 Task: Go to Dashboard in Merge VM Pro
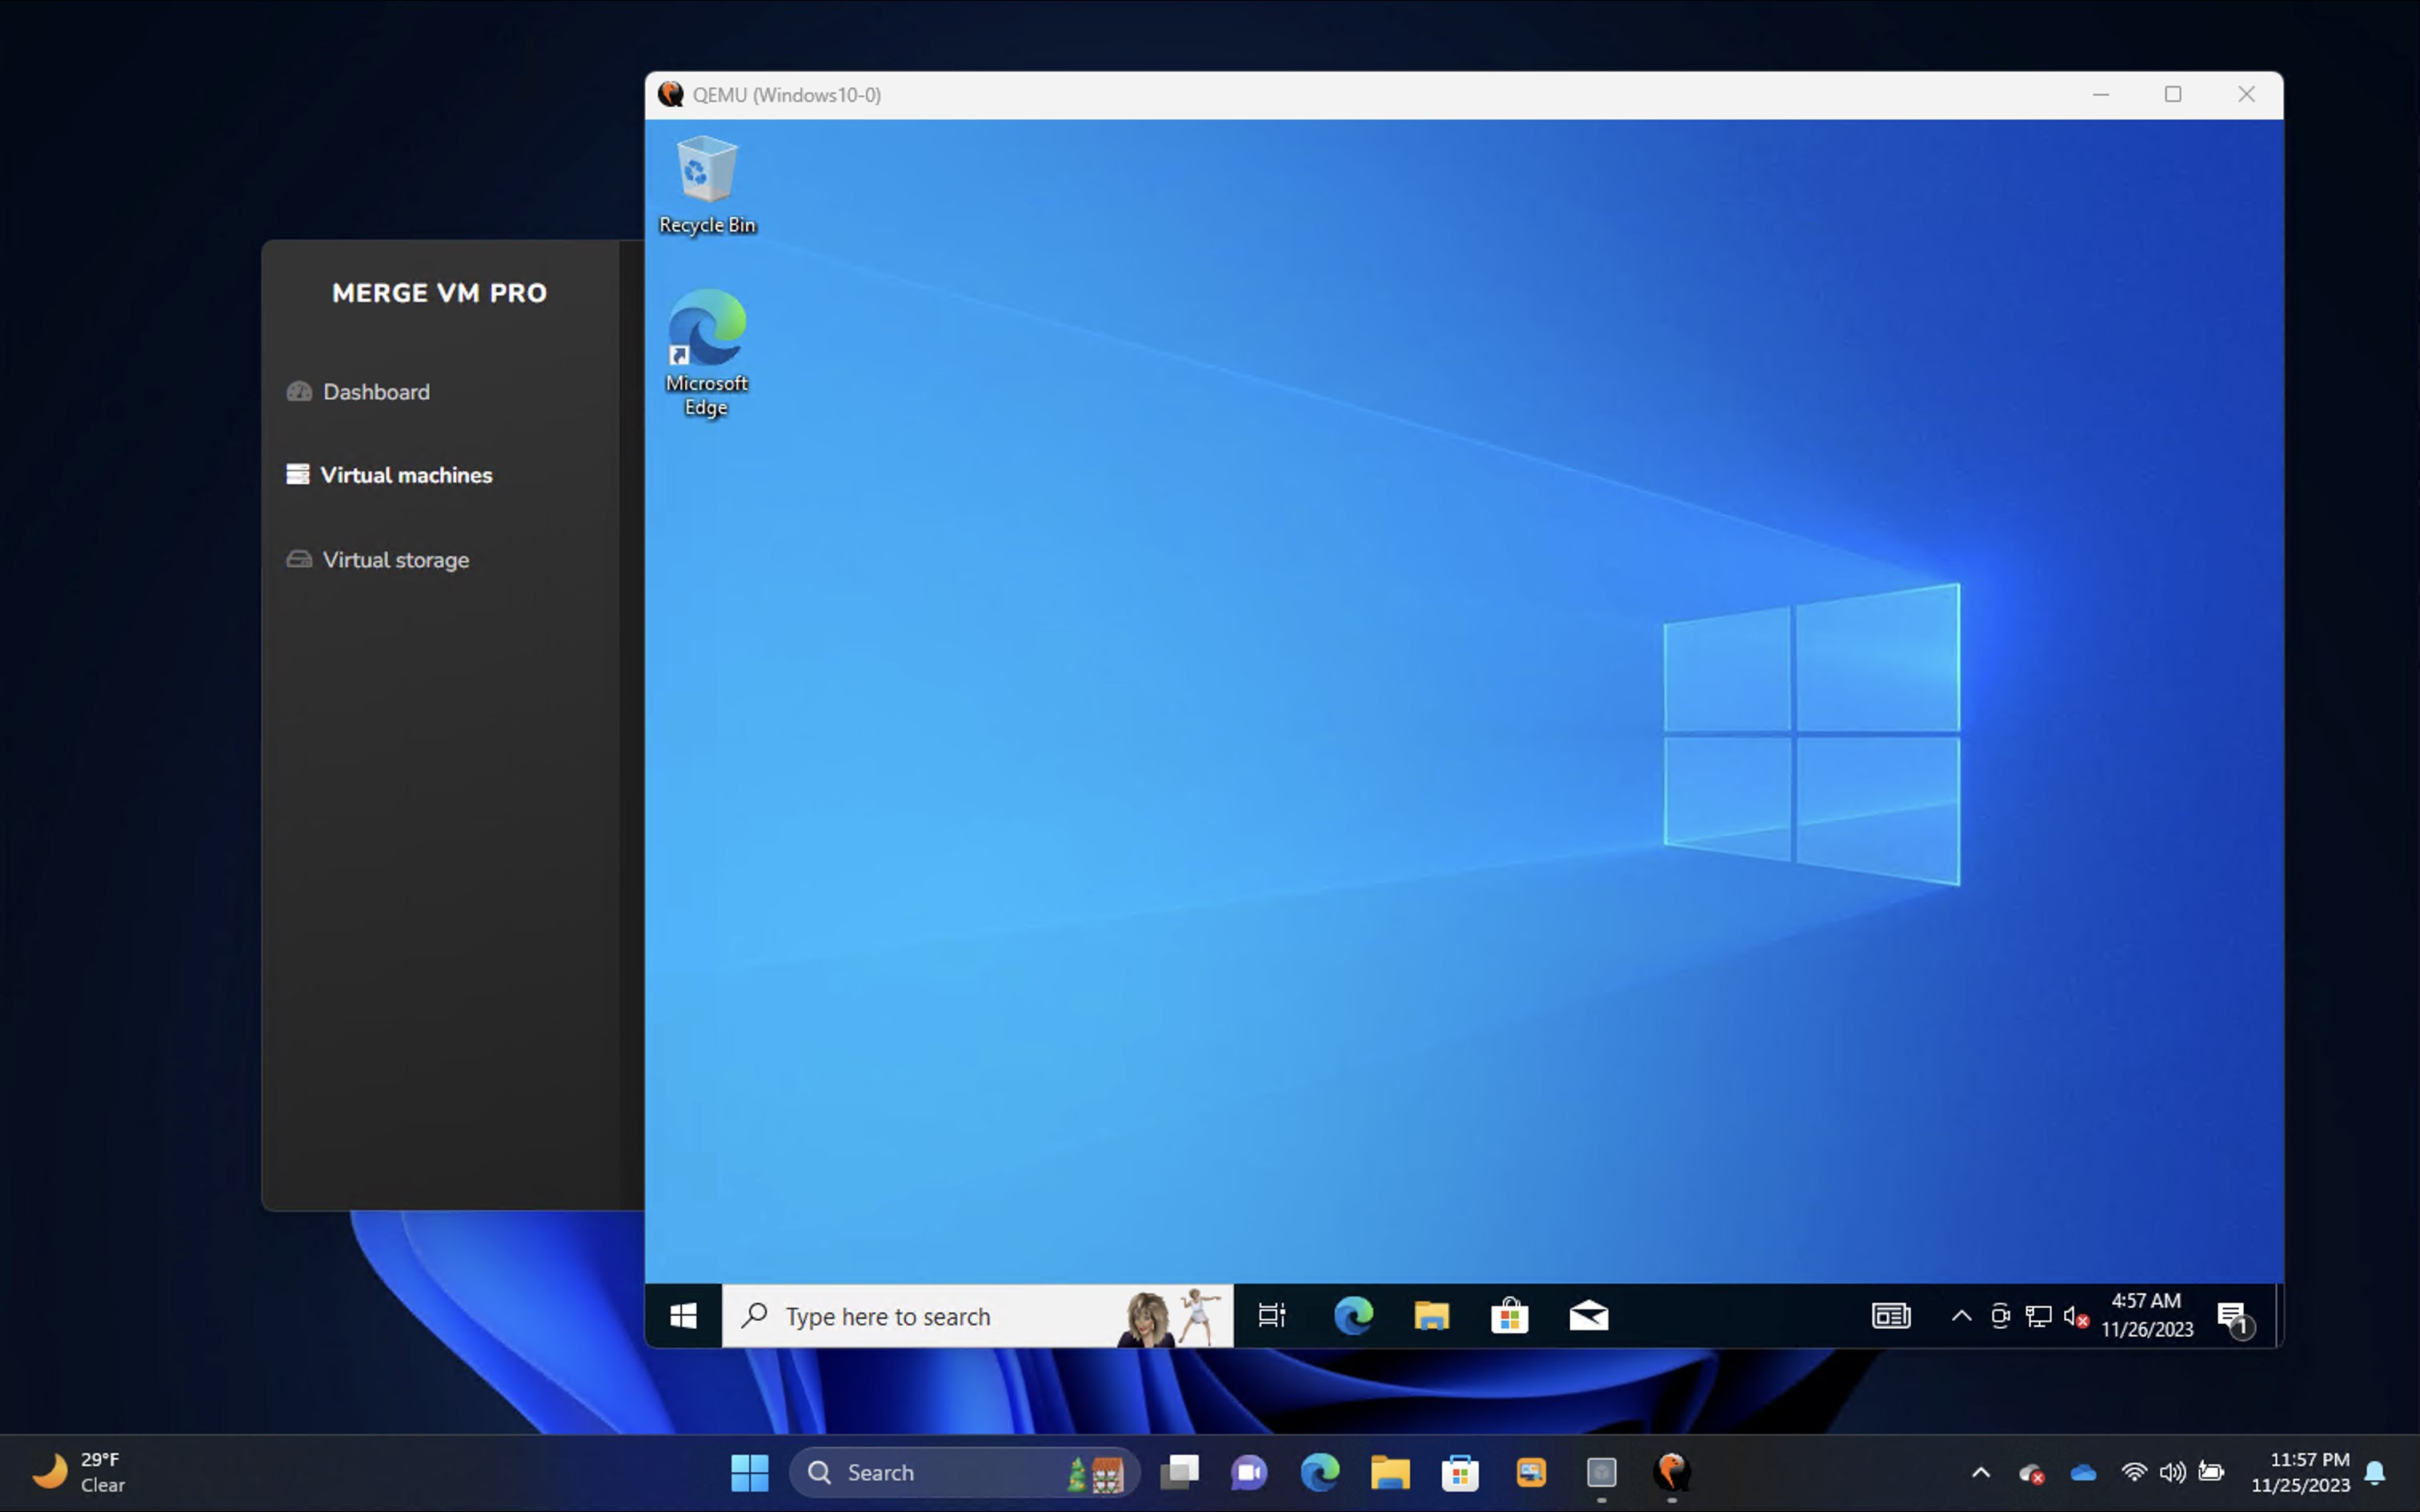[x=375, y=392]
